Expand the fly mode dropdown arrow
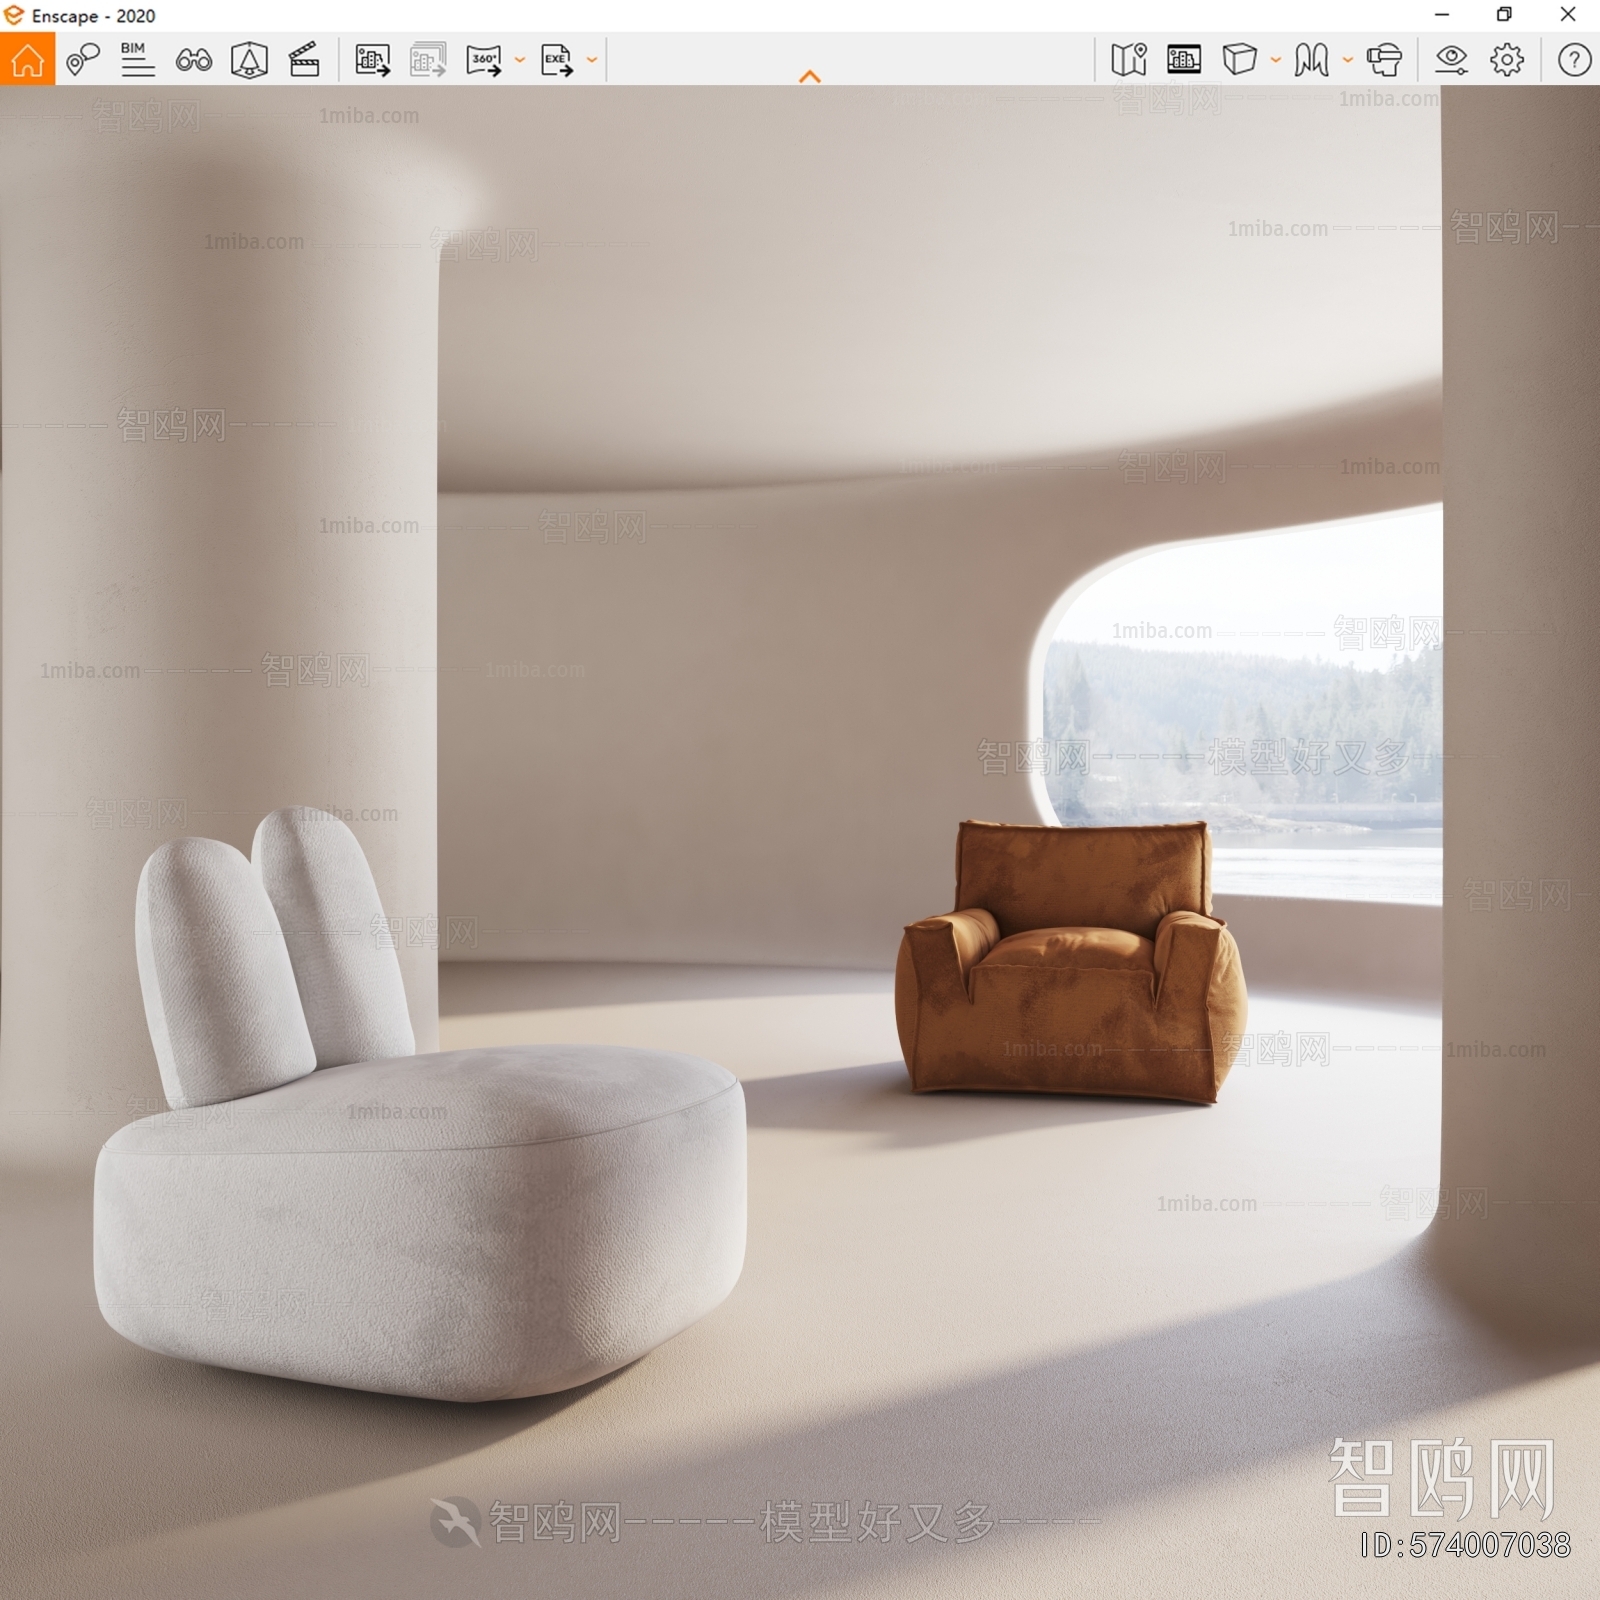This screenshot has width=1600, height=1600. tap(1348, 60)
